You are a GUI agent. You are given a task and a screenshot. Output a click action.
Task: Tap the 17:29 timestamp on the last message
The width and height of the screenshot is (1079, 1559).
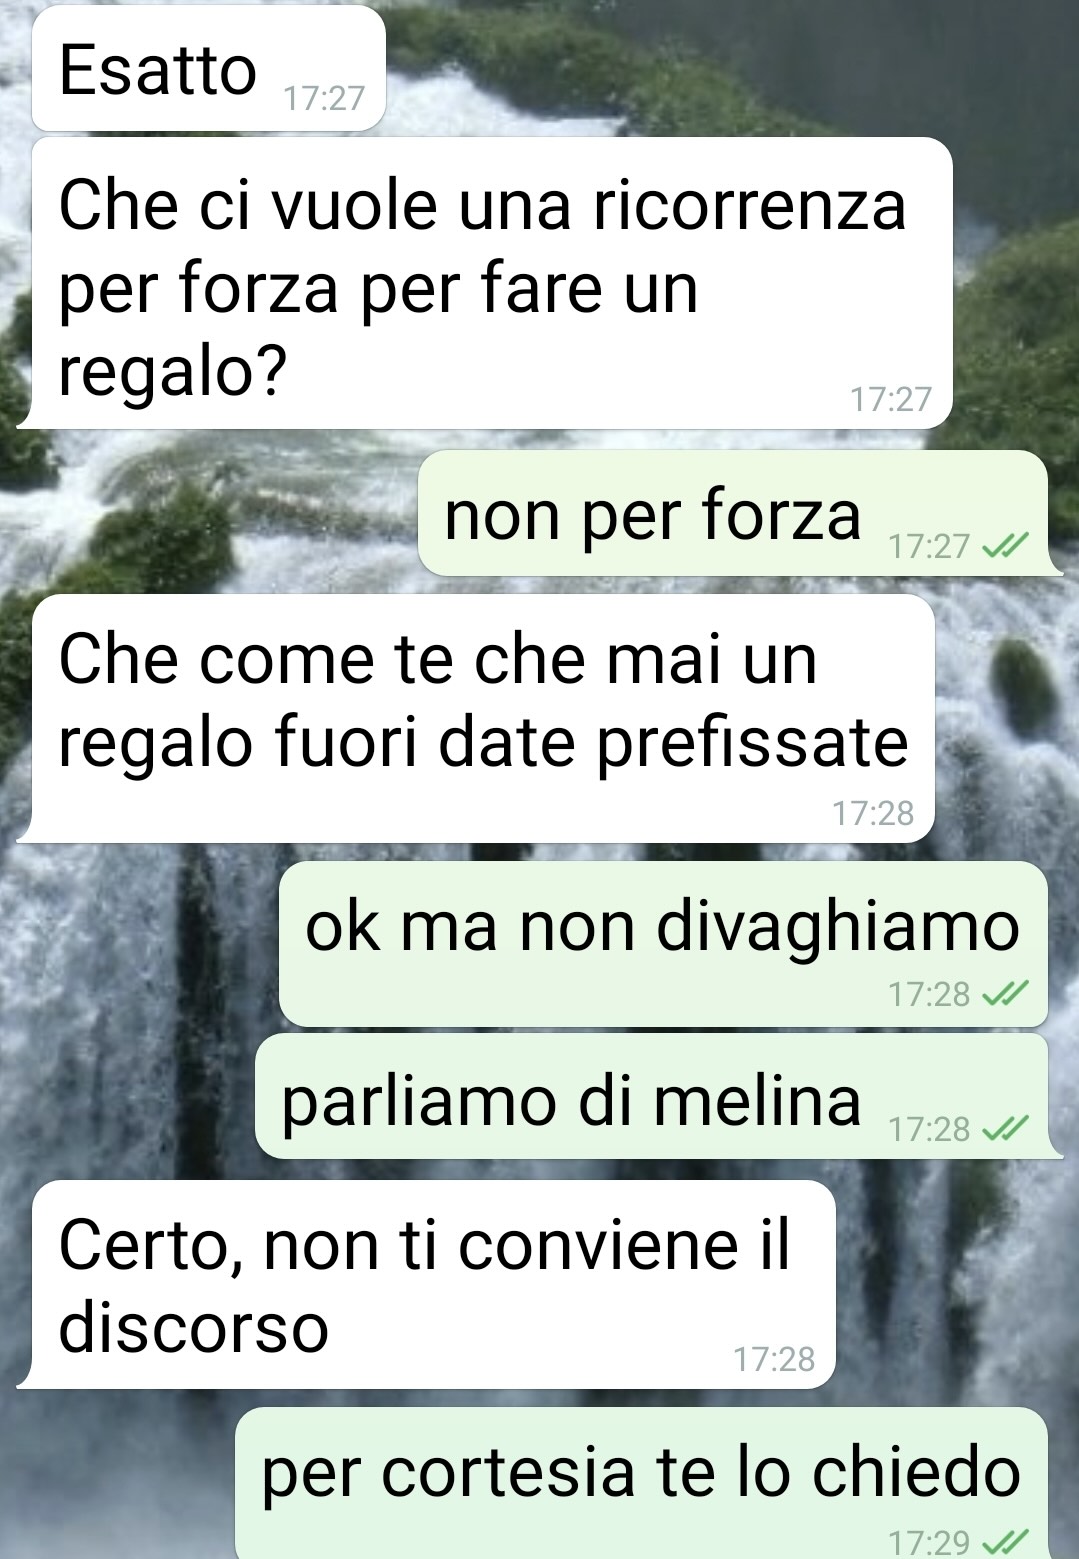coord(929,1542)
